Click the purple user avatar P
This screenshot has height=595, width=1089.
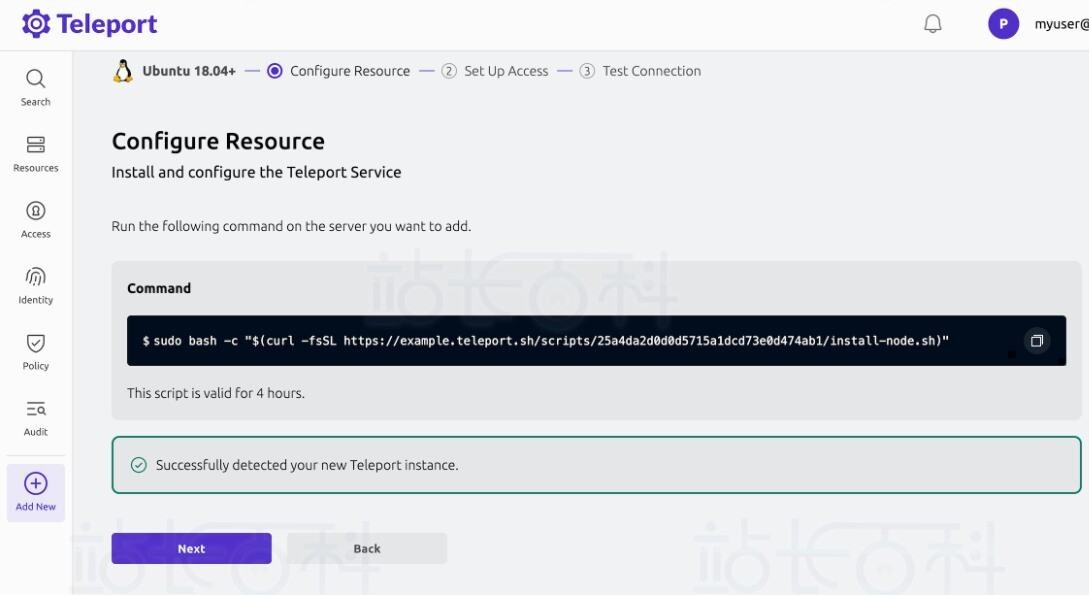click(x=1003, y=24)
